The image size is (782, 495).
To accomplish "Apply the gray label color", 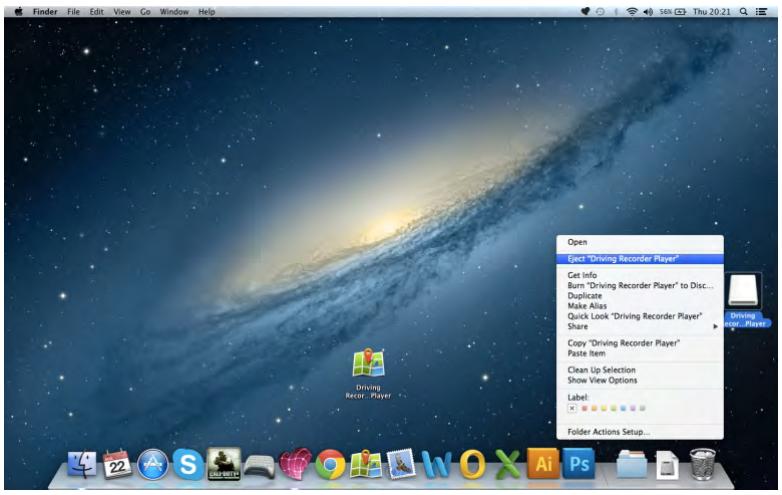I will [x=642, y=408].
